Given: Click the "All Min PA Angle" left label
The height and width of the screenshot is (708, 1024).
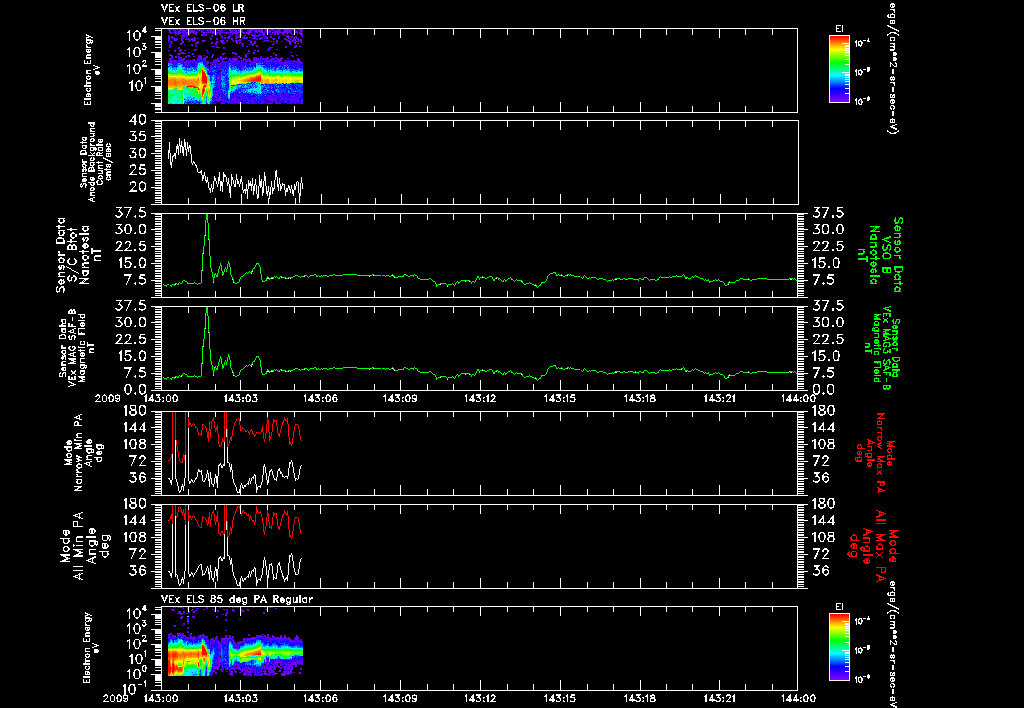Looking at the screenshot, I should (87, 546).
